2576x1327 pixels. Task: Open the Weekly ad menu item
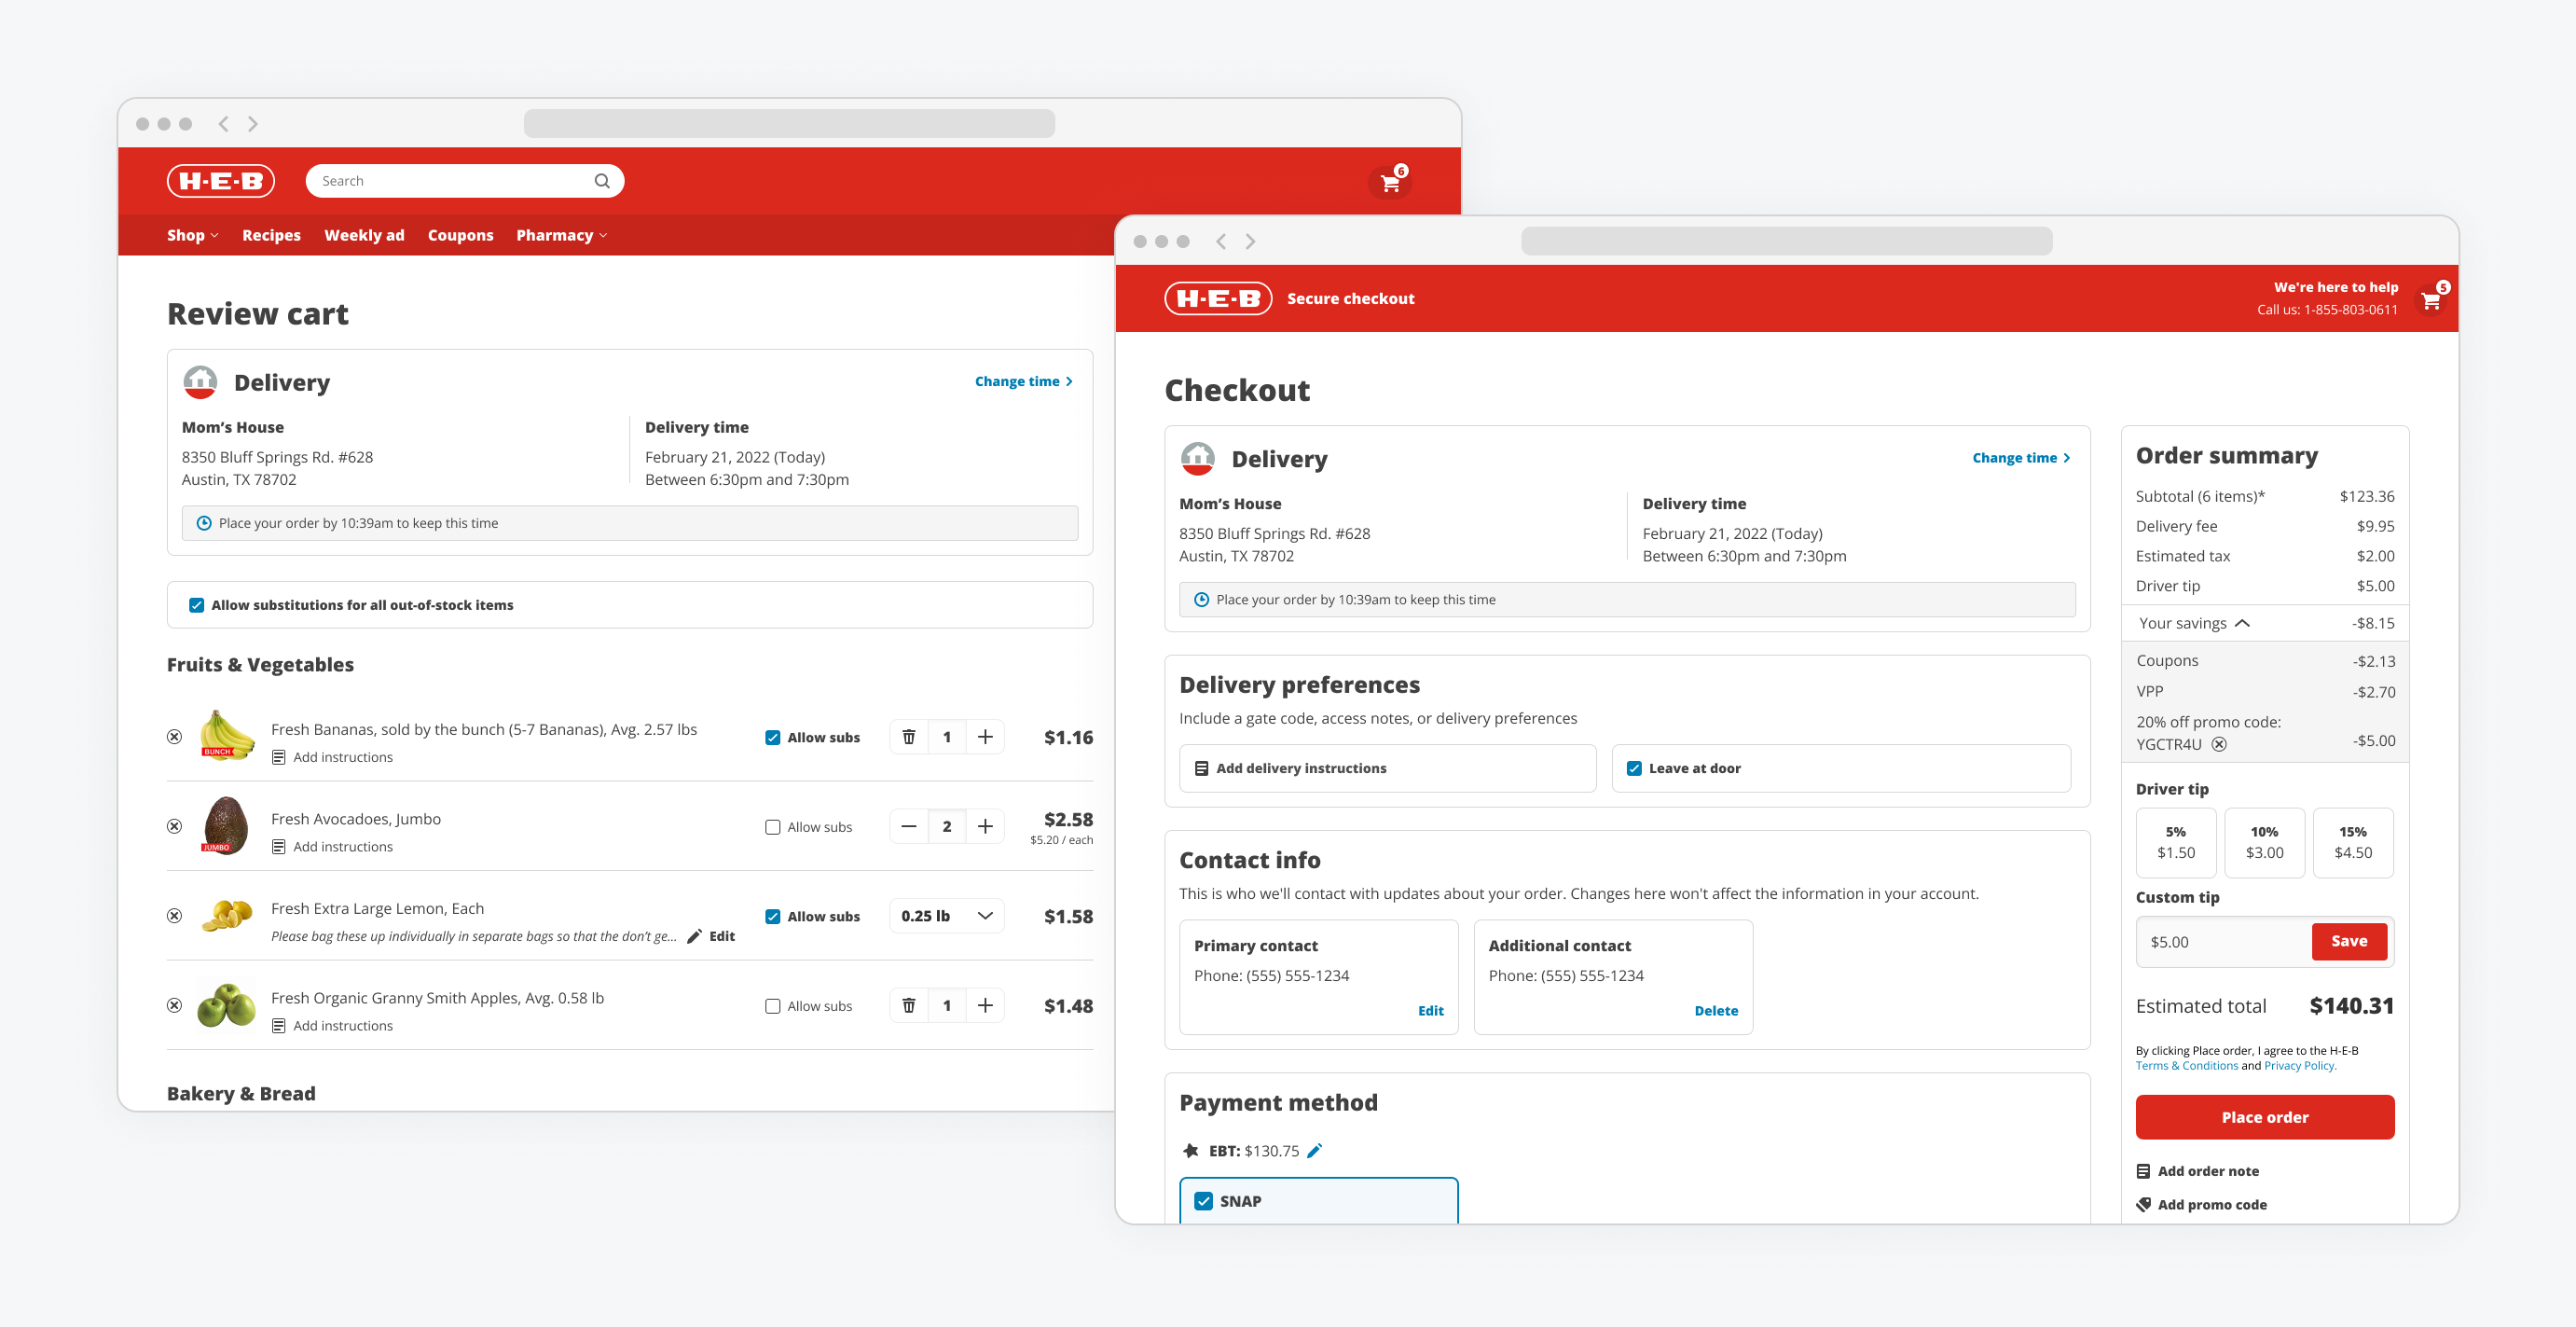364,235
